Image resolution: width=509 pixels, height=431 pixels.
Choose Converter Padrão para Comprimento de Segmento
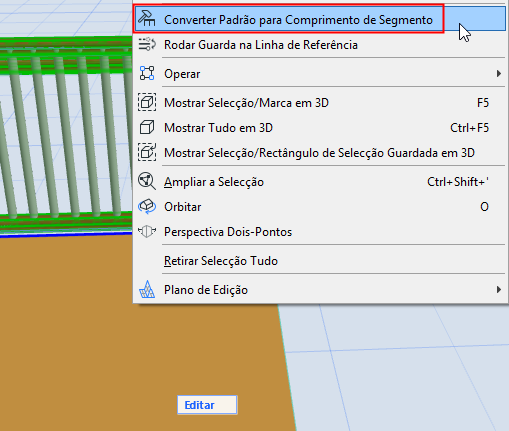pyautogui.click(x=319, y=19)
